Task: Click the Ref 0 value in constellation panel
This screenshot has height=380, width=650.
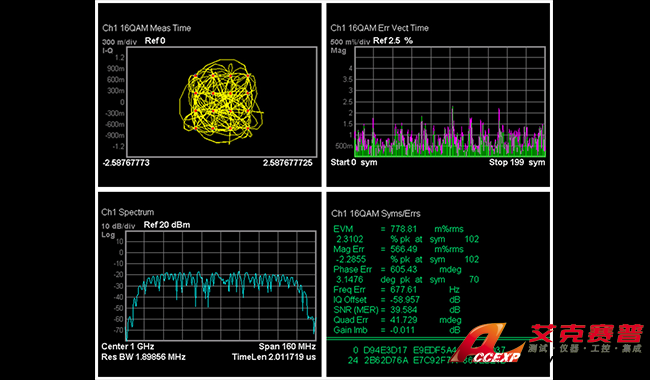Action: point(155,41)
